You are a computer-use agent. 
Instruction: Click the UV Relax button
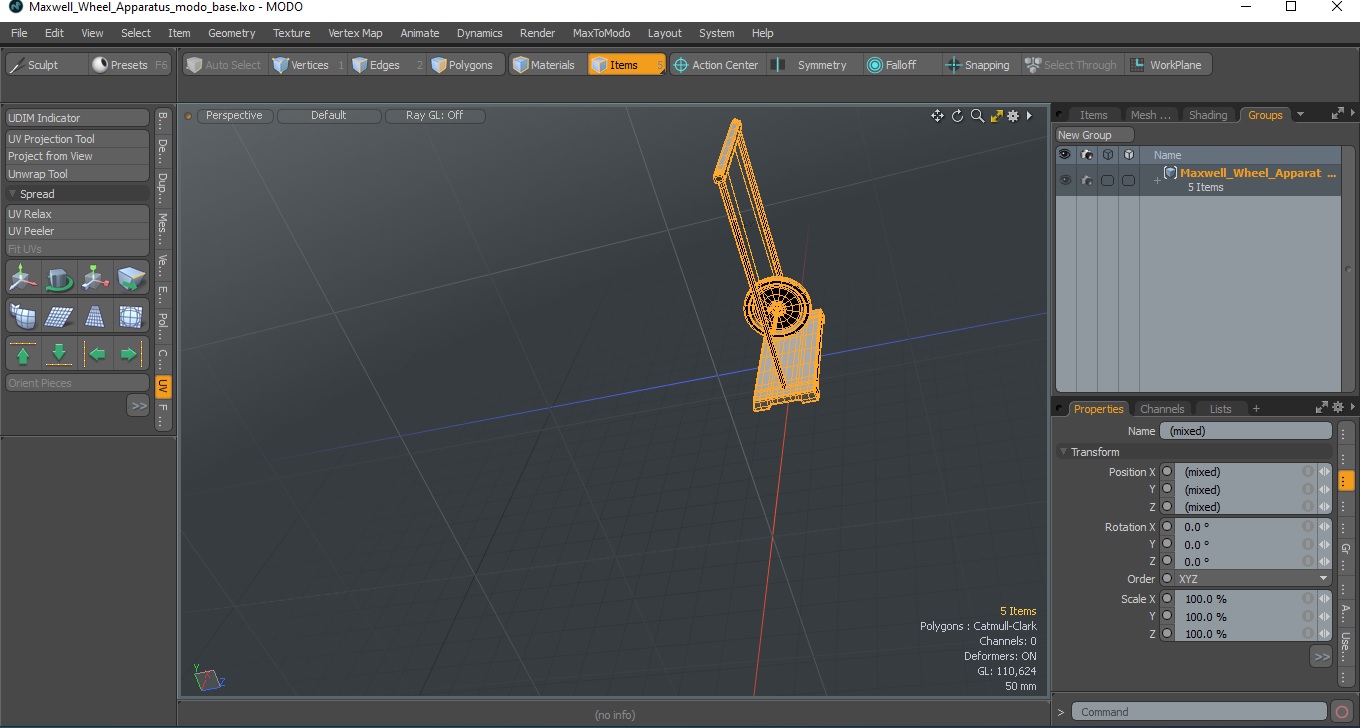[78, 214]
